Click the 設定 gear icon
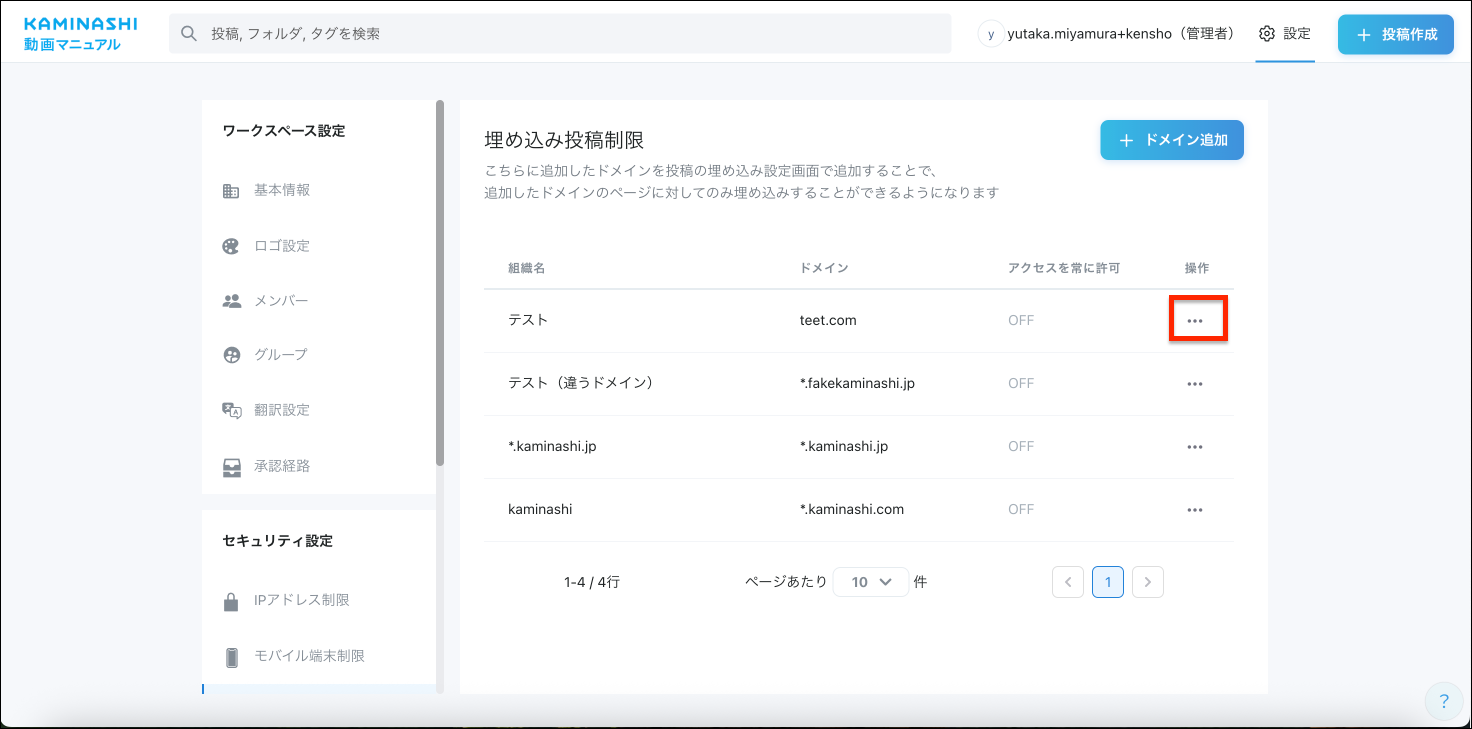This screenshot has width=1472, height=729. (x=1267, y=34)
